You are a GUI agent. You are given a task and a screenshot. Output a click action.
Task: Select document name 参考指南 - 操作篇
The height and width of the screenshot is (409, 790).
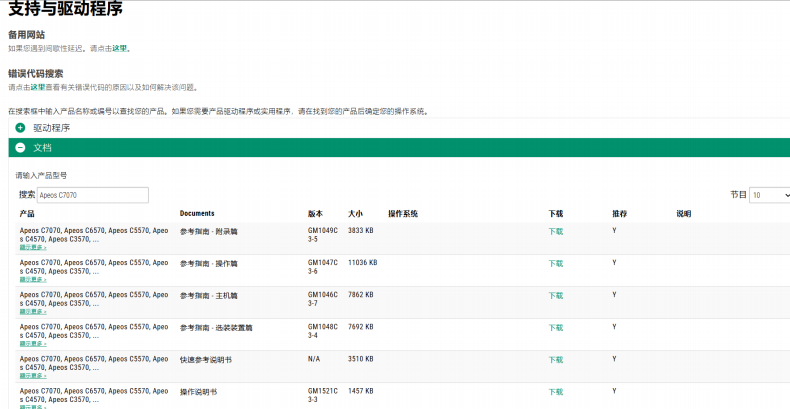[x=209, y=264]
